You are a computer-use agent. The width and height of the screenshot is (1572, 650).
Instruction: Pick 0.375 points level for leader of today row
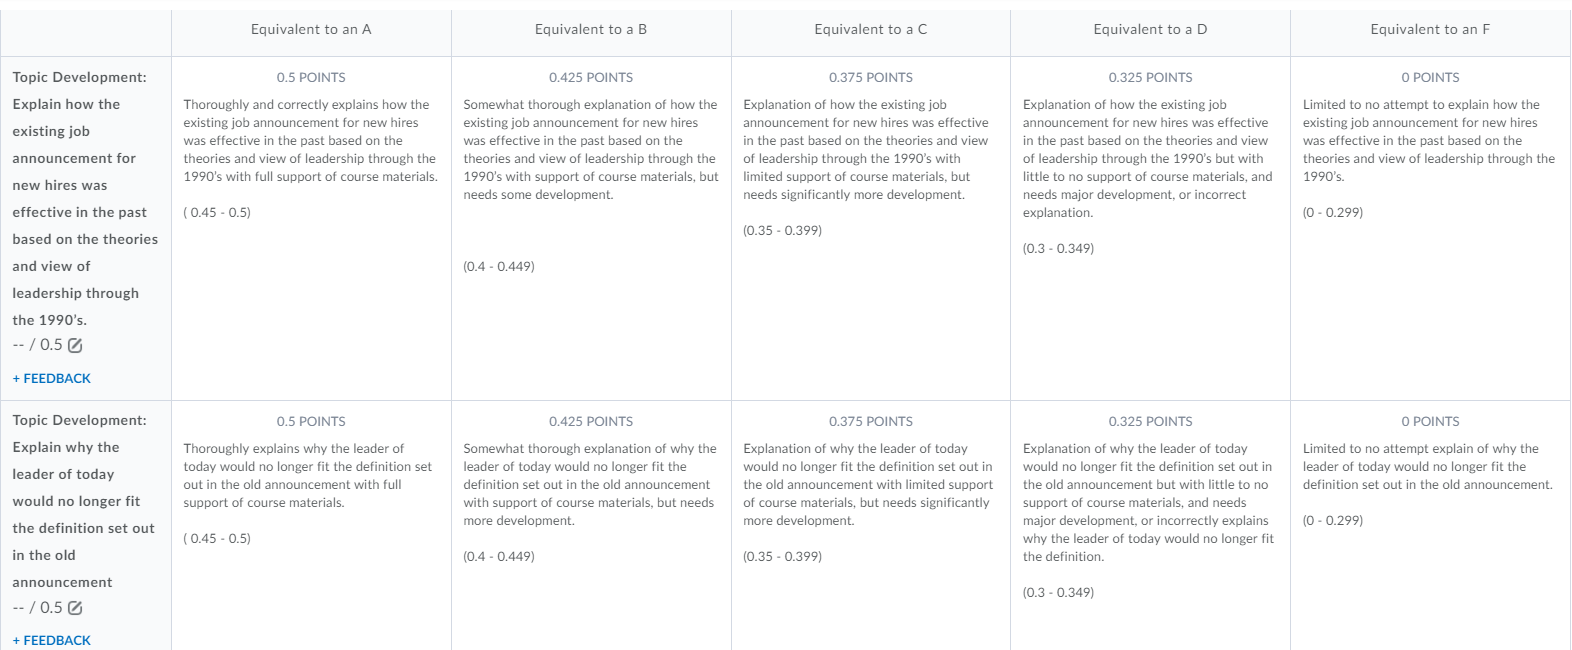coord(871,525)
